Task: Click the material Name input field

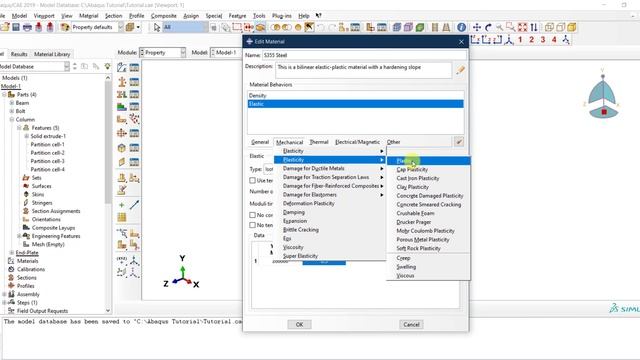Action: [364, 55]
